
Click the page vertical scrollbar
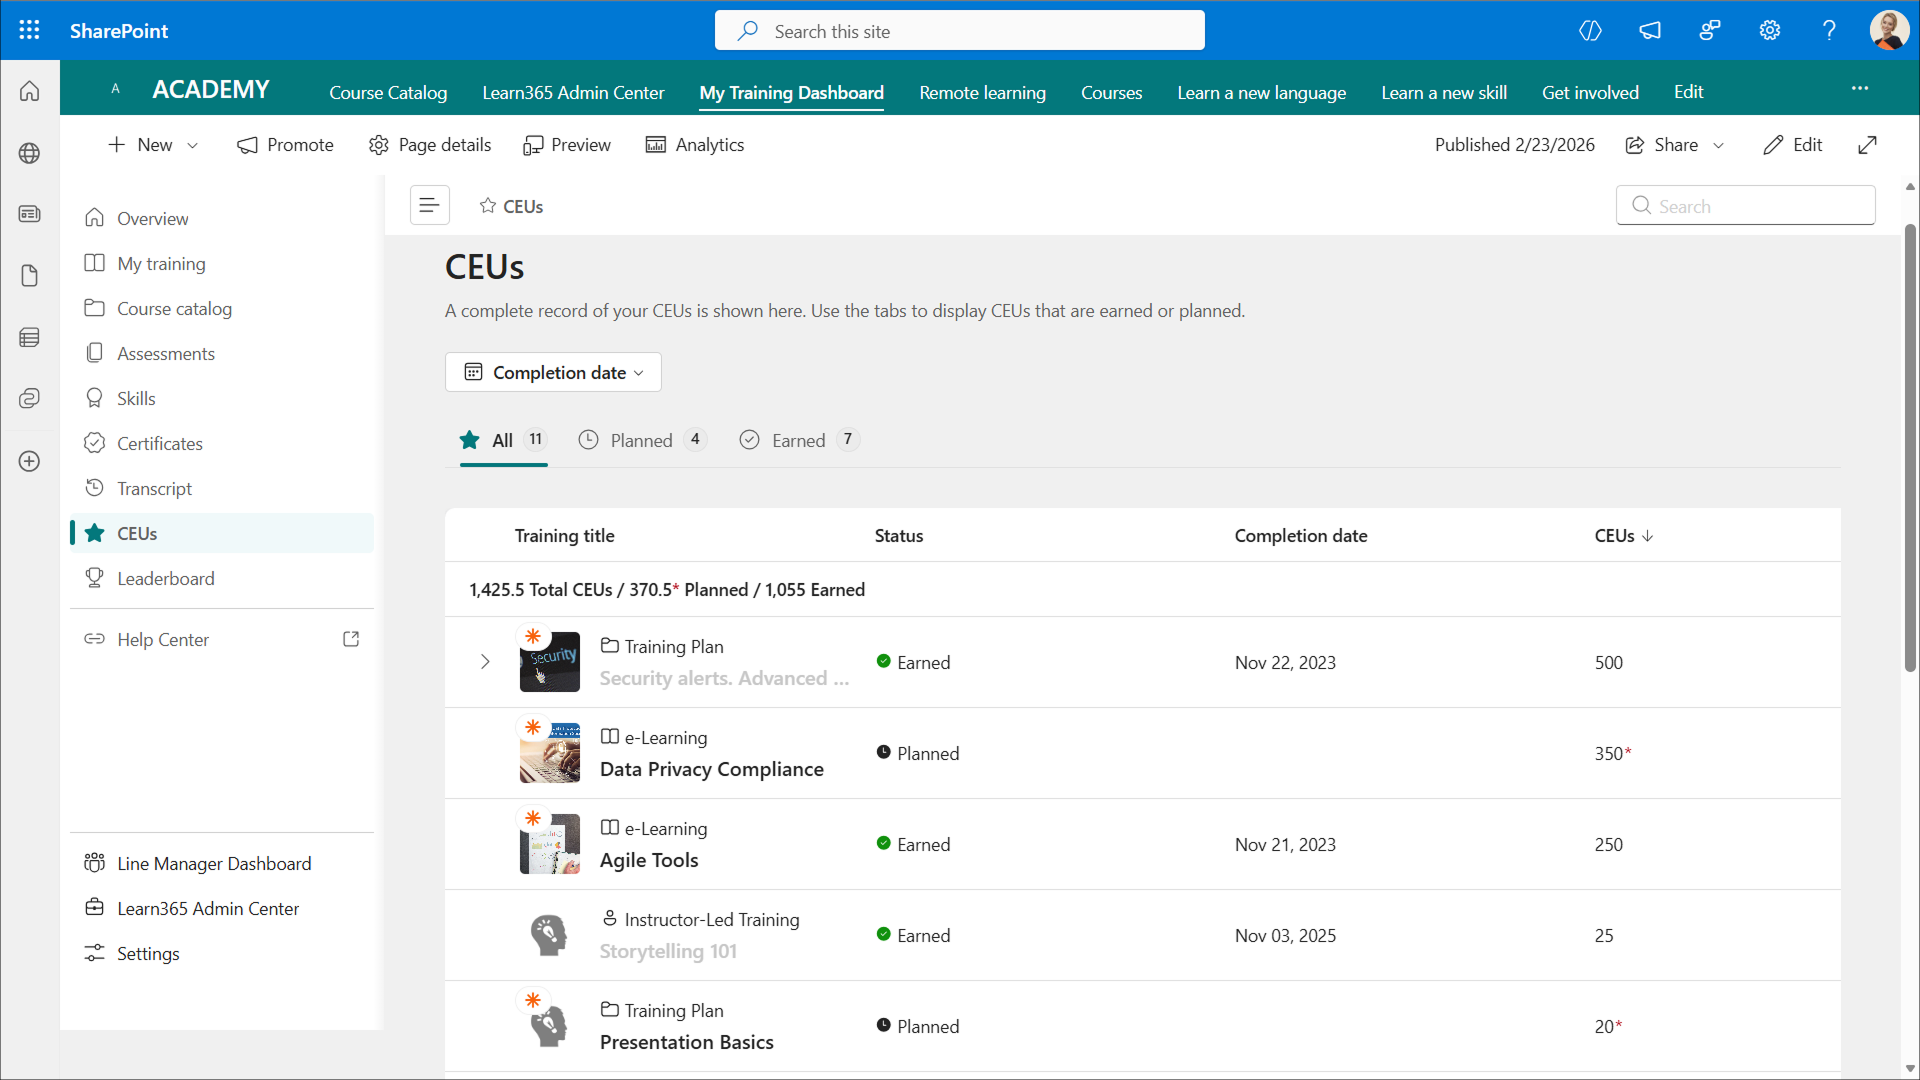pos(1909,450)
